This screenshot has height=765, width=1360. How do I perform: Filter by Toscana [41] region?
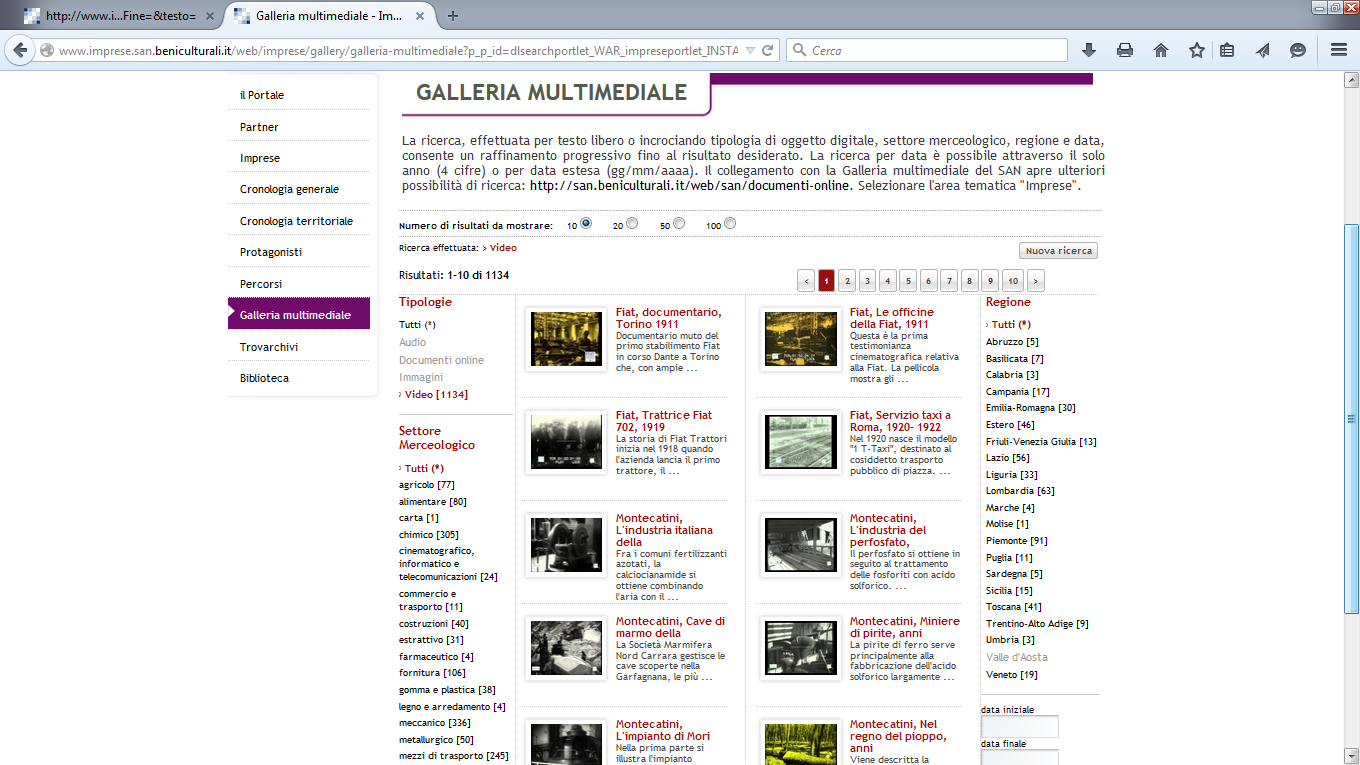(x=1014, y=606)
